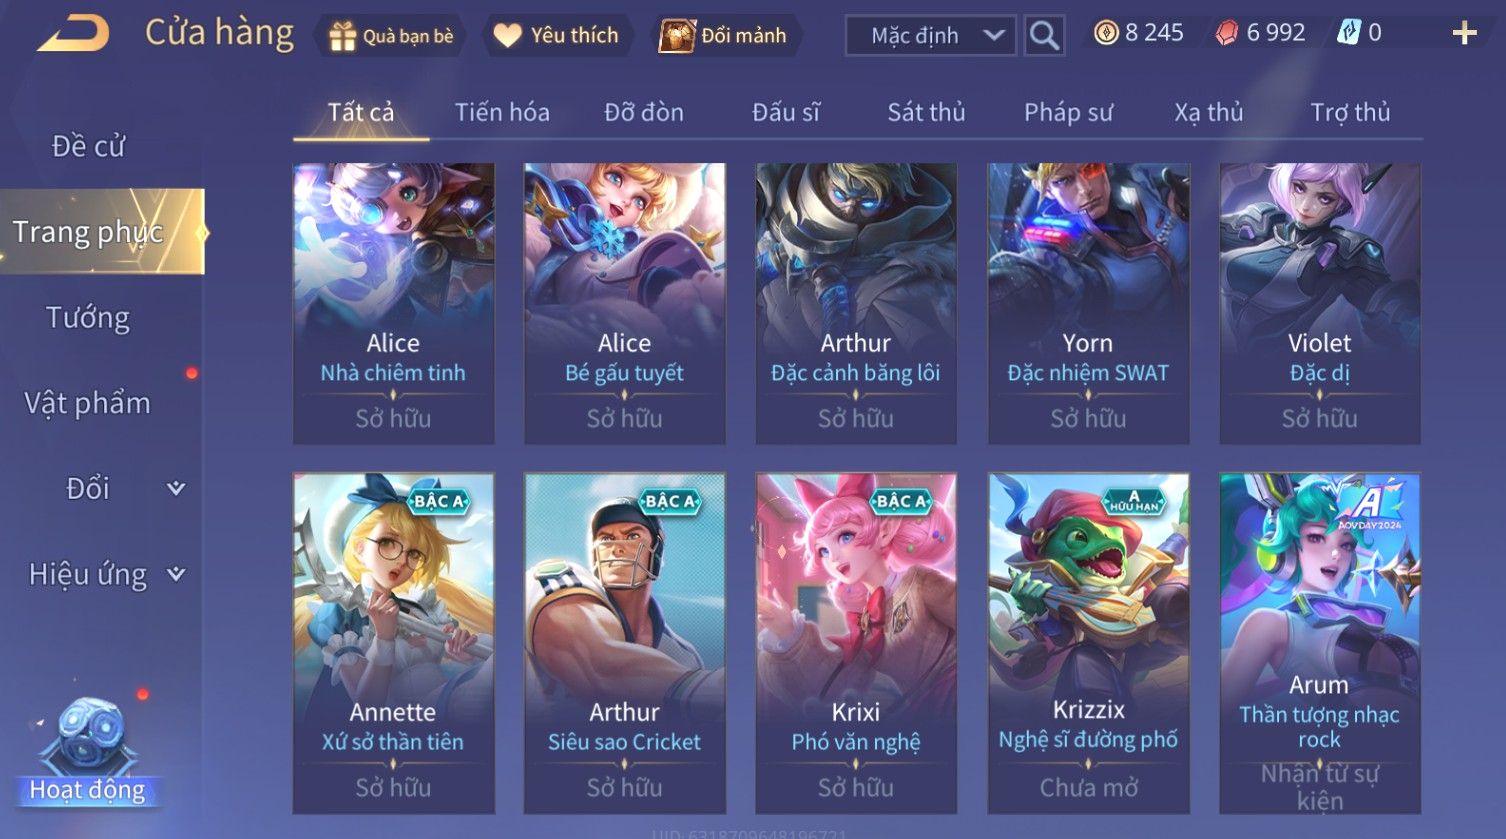This screenshot has width=1506, height=839.
Task: Open Quà bạn bè gift icon
Action: [342, 36]
